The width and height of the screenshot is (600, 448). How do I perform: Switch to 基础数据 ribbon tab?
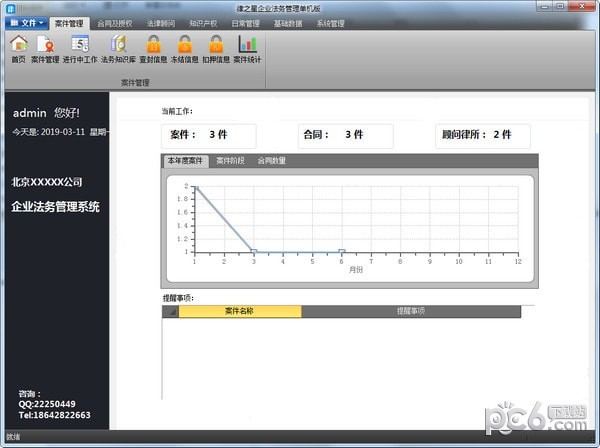[x=288, y=23]
